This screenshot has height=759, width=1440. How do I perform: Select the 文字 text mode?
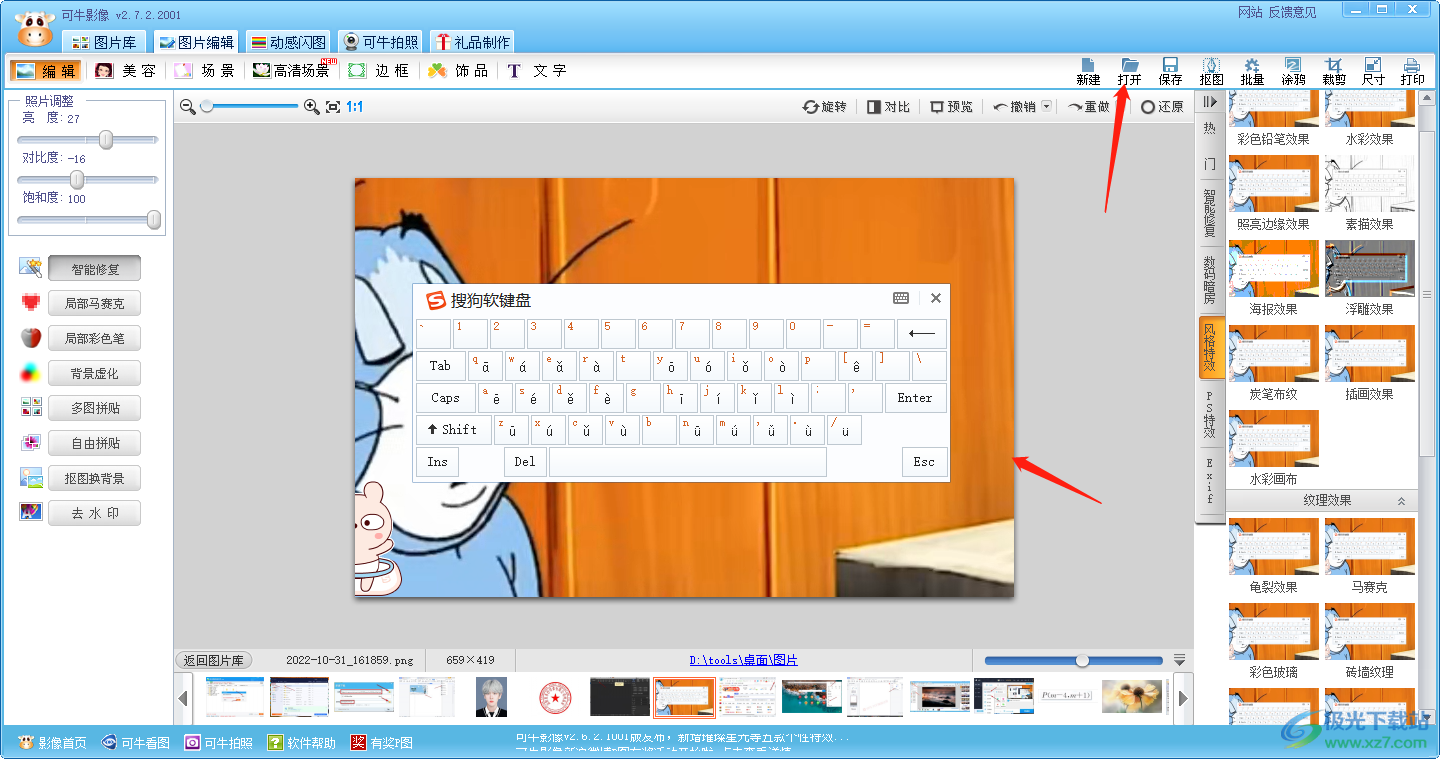[x=537, y=71]
